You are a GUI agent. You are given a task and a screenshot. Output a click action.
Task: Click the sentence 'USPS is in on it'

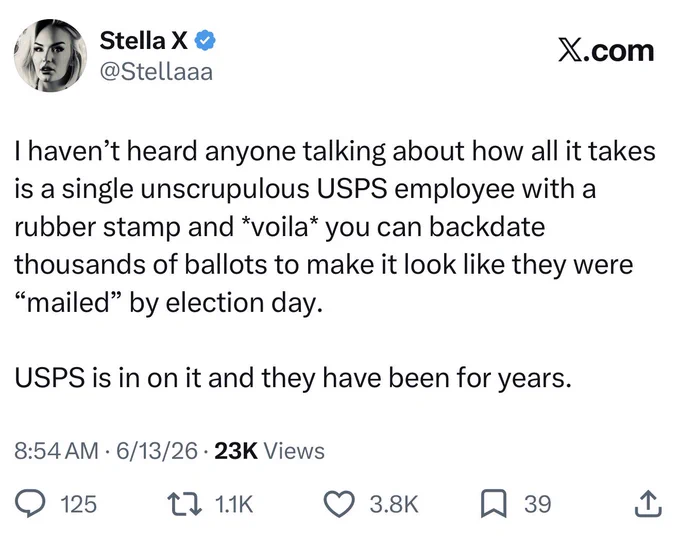[x=108, y=378]
